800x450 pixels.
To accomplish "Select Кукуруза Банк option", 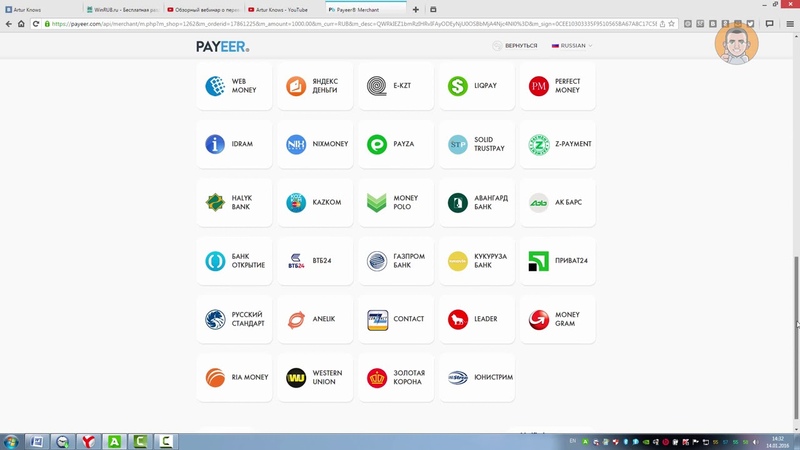I will tap(477, 261).
